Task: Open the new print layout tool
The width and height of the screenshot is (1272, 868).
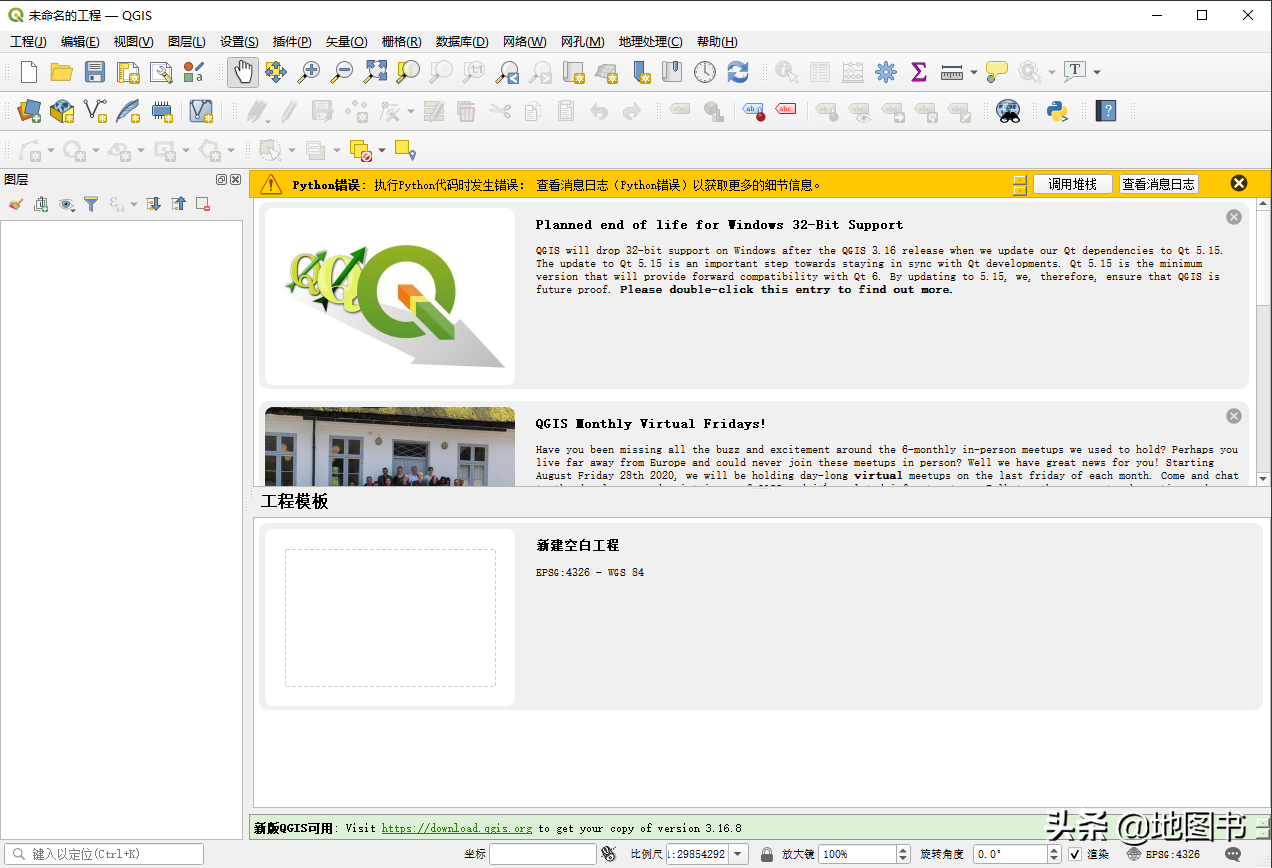Action: pyautogui.click(x=128, y=72)
